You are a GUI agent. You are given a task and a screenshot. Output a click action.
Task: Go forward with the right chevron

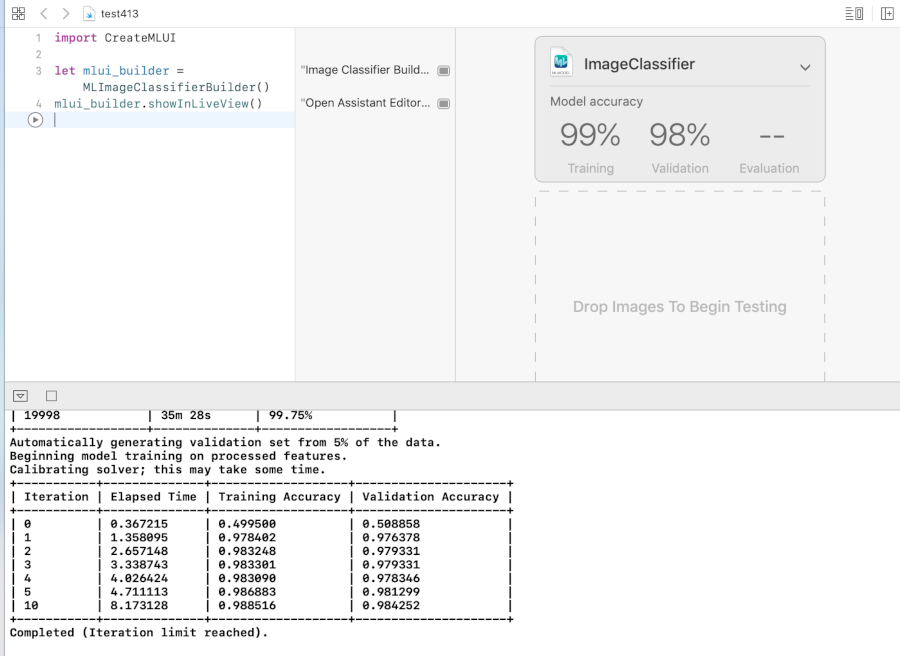point(65,13)
